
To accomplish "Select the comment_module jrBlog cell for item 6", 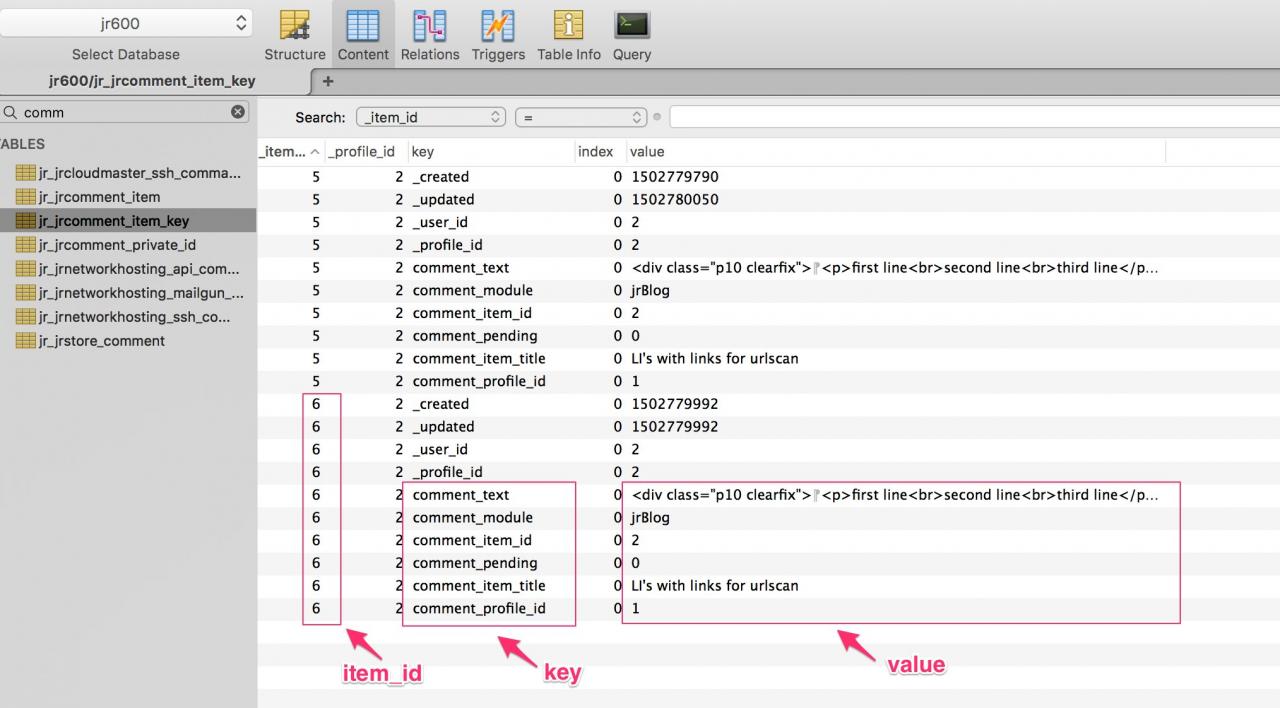I will (x=650, y=518).
